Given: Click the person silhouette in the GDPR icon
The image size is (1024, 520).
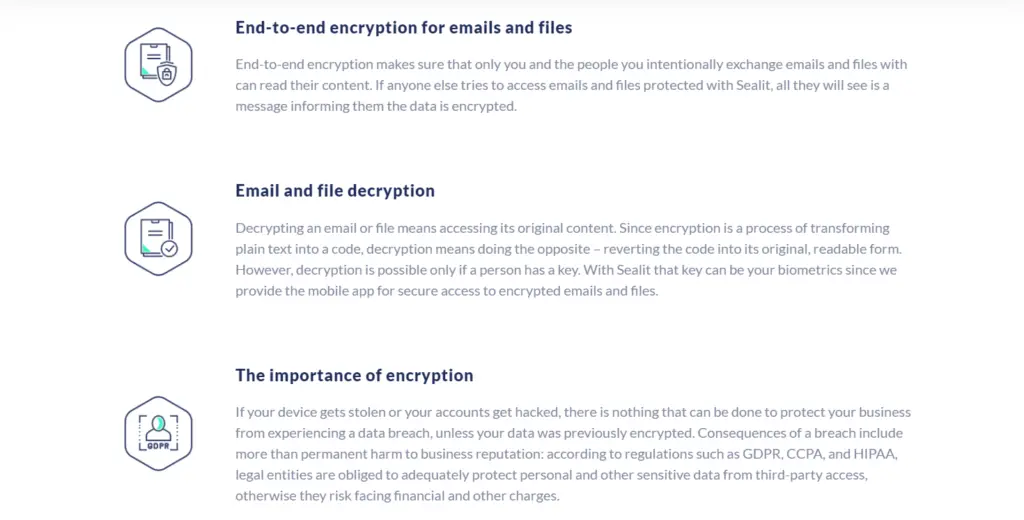Looking at the screenshot, I should click(158, 426).
